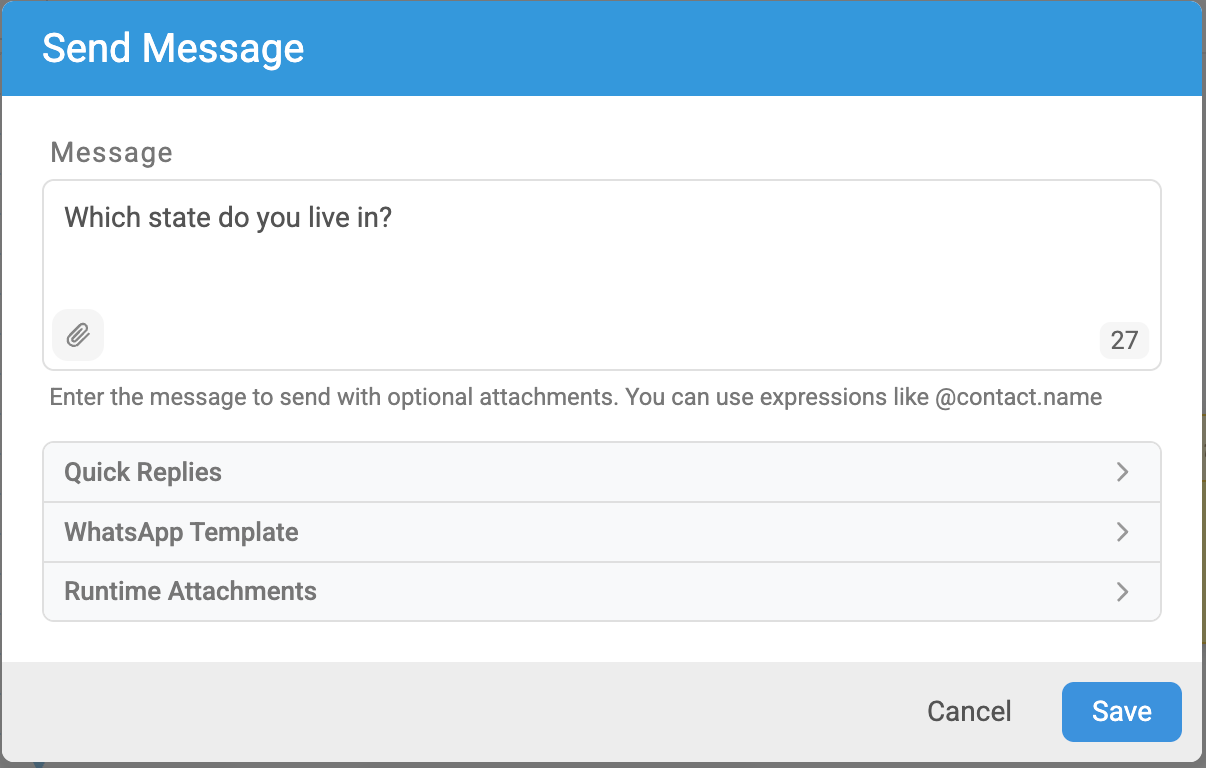The width and height of the screenshot is (1206, 768).
Task: Click the character counter showing 27
Action: (1124, 341)
